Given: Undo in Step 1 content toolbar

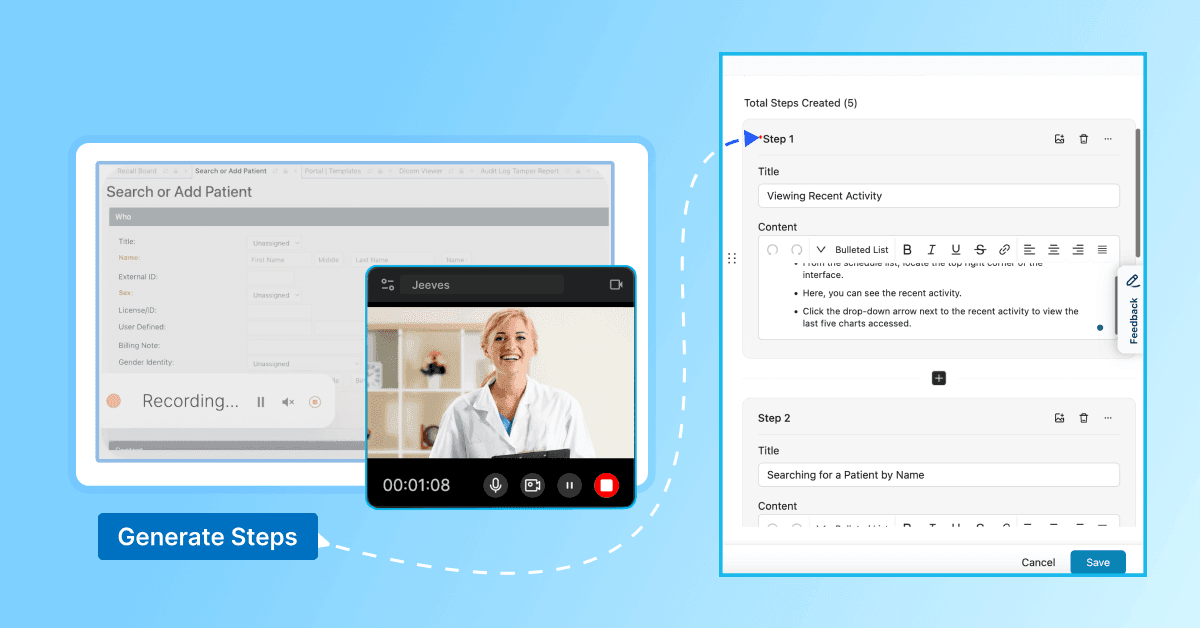Looking at the screenshot, I should point(773,249).
